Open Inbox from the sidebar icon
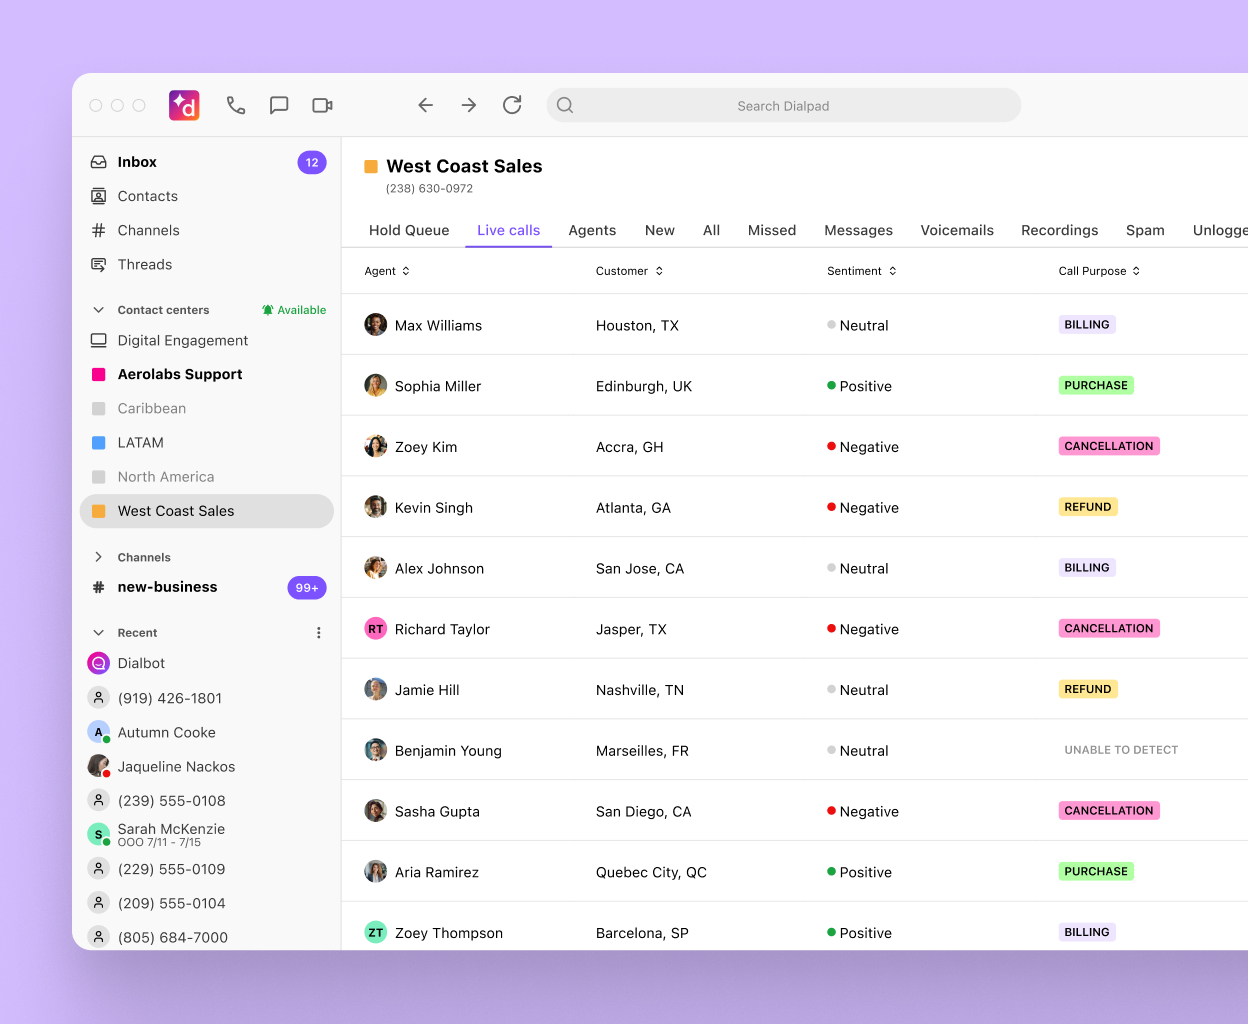Screen dimensions: 1248x1024 (98, 161)
